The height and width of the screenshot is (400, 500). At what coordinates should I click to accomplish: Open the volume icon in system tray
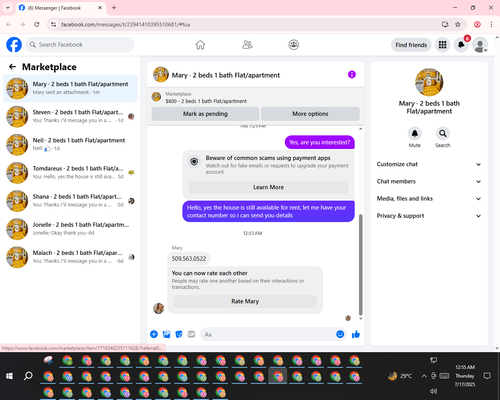click(433, 391)
